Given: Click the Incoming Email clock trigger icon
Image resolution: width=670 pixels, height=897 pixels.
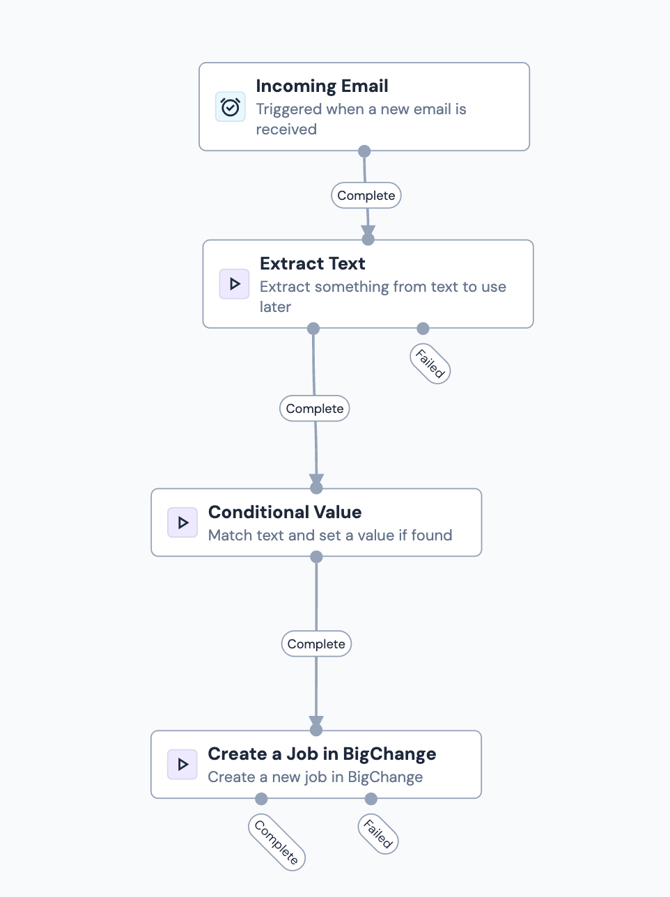Looking at the screenshot, I should coord(231,107).
